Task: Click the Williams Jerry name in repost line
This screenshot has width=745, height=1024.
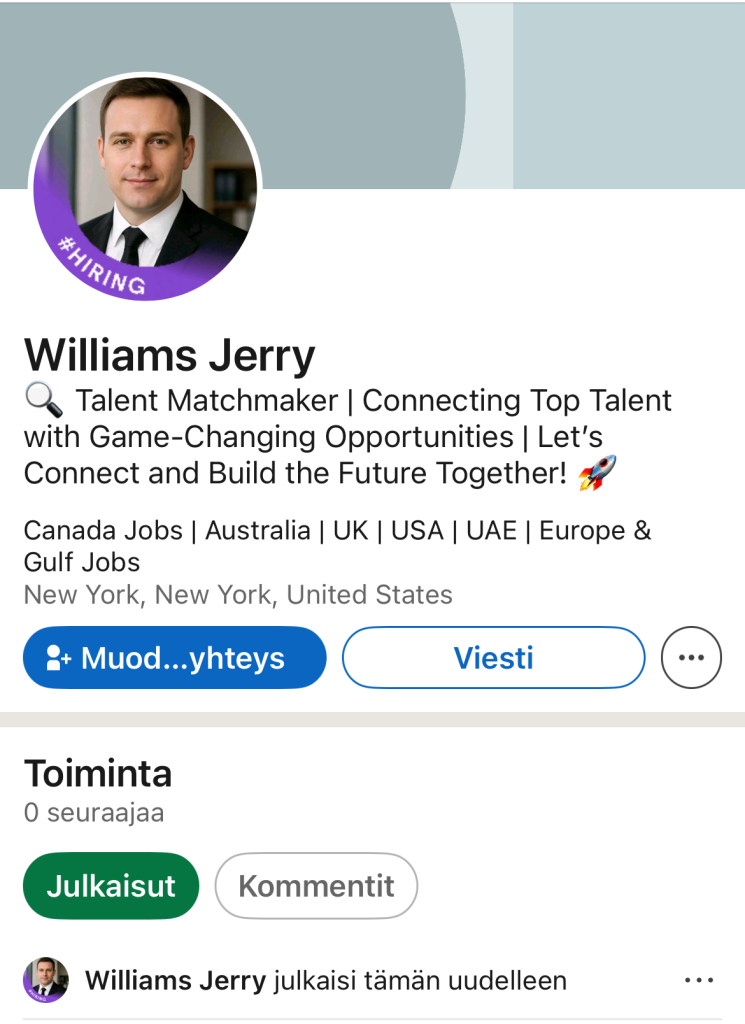Action: [176, 980]
